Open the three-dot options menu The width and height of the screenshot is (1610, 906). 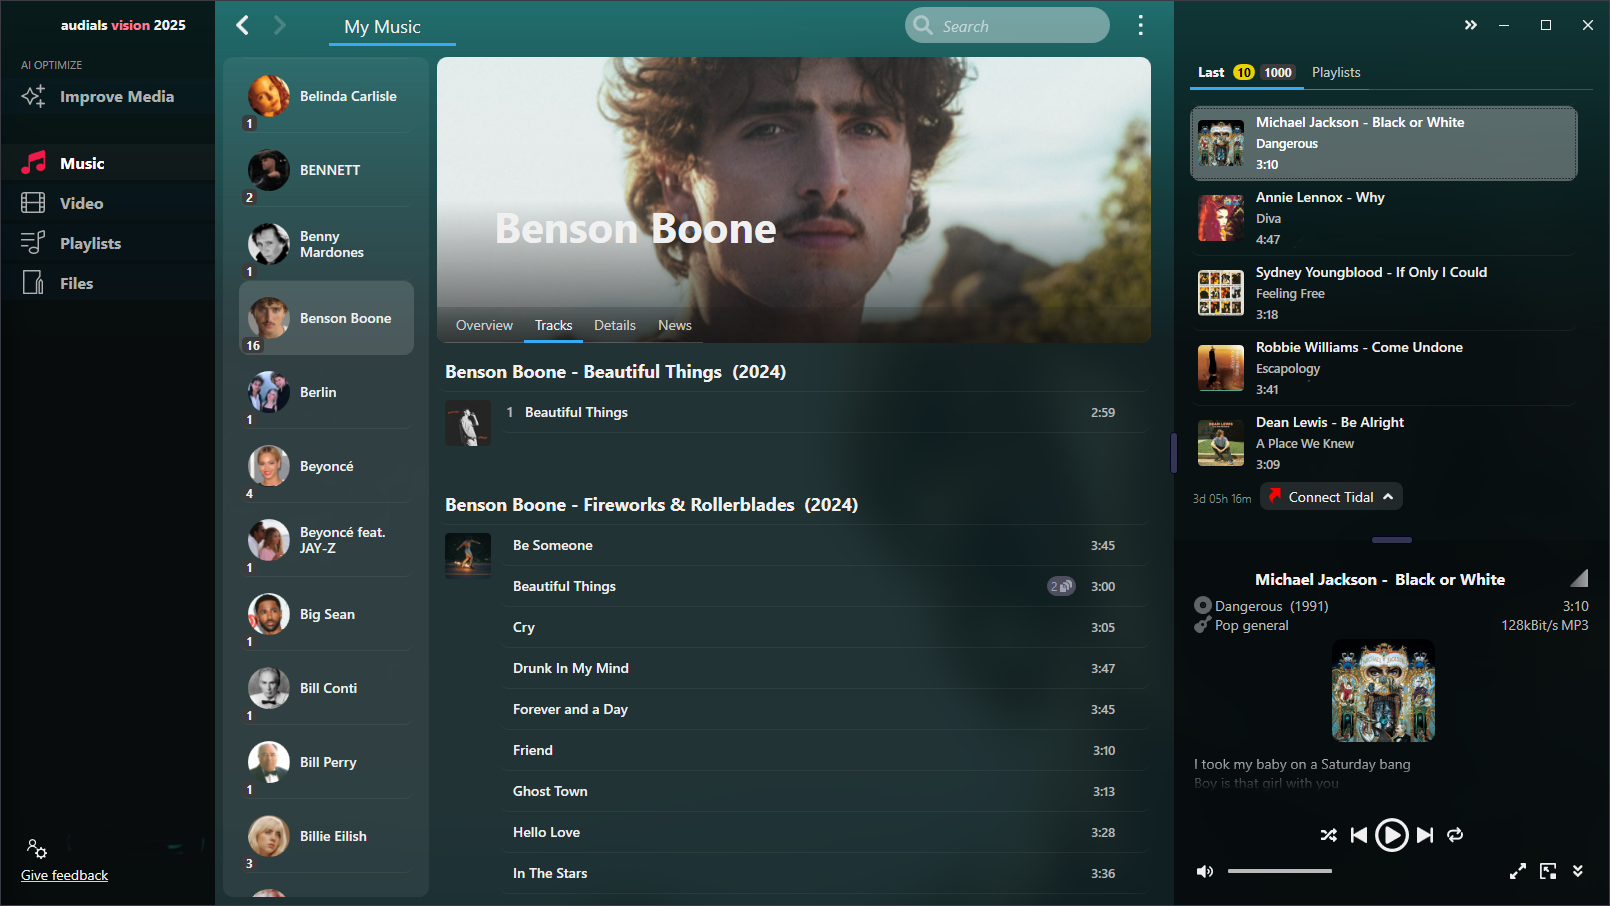click(1140, 25)
